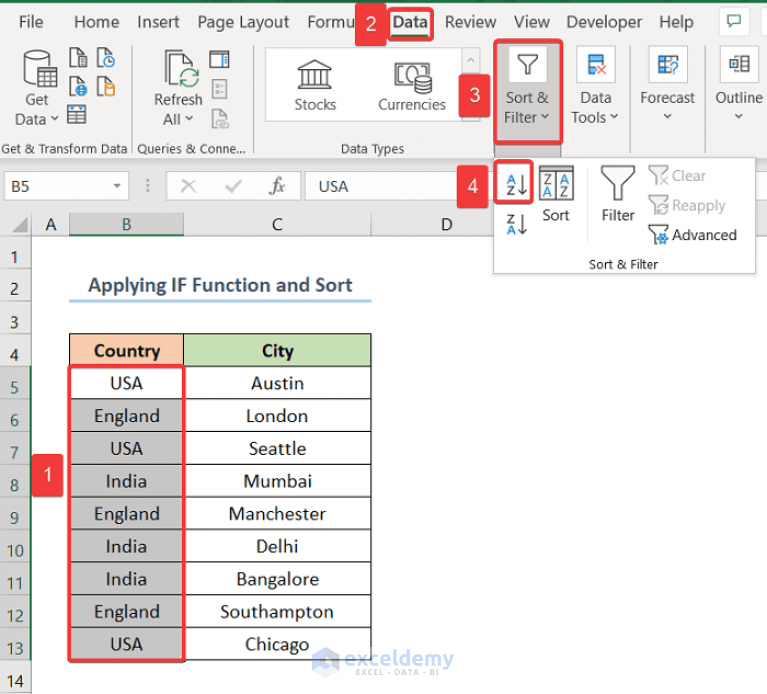767x694 pixels.
Task: Expand the Name Box dropdown arrow
Action: click(x=117, y=186)
